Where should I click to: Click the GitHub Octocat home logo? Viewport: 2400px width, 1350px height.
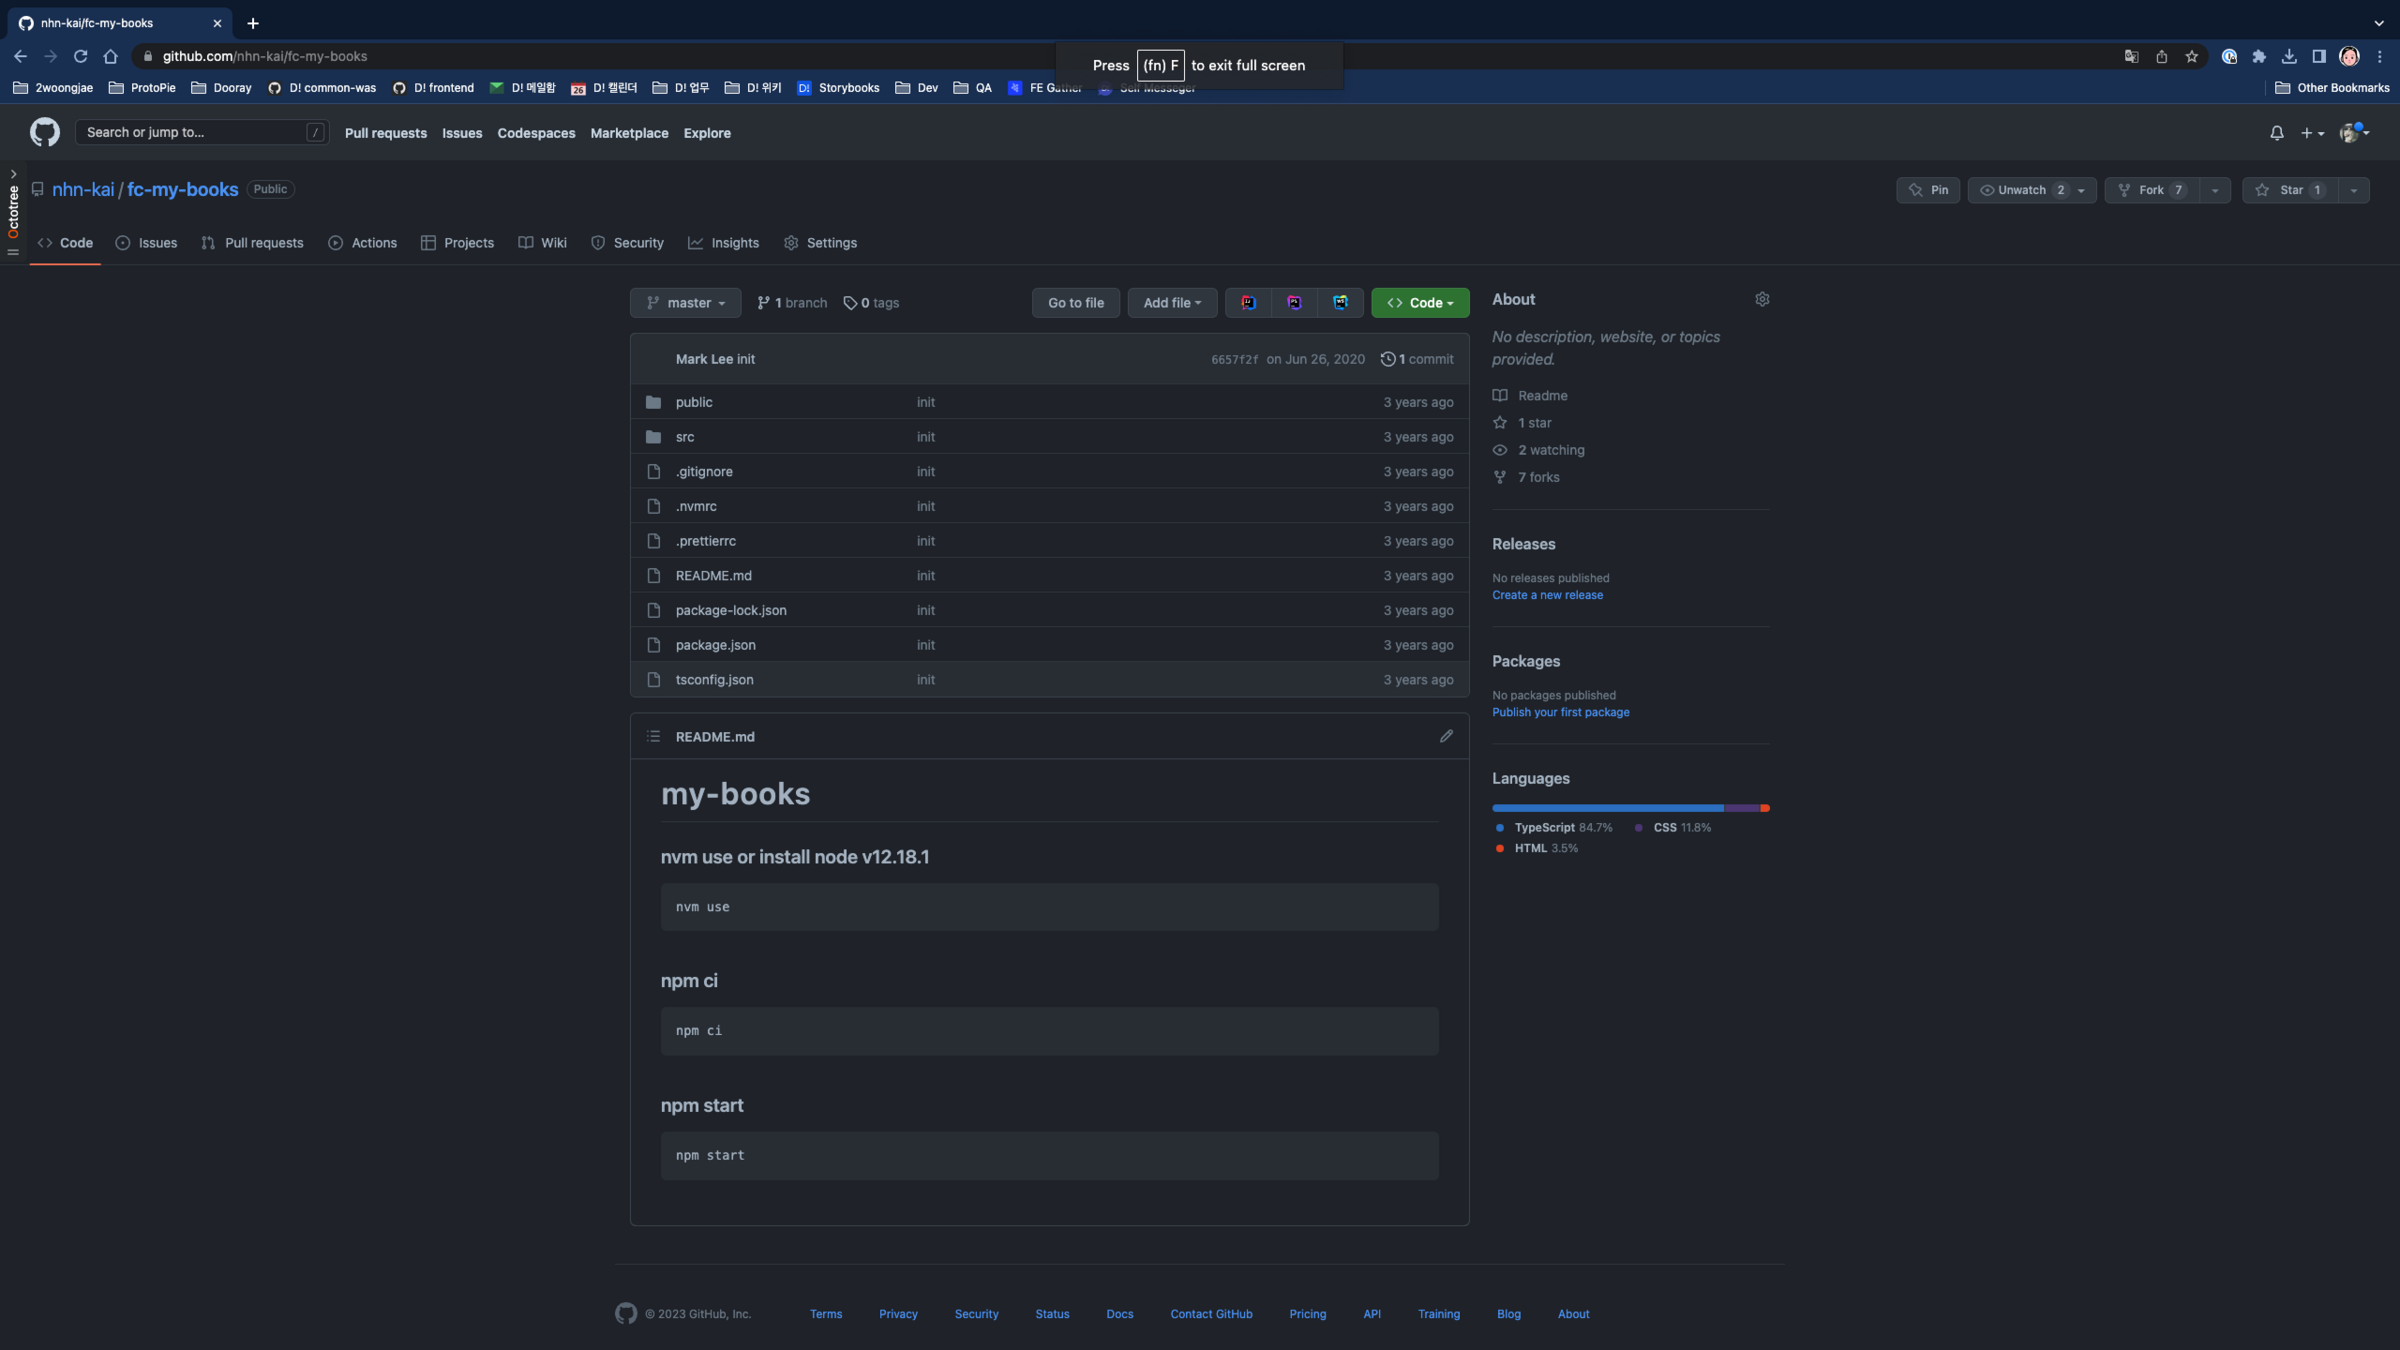(44, 132)
